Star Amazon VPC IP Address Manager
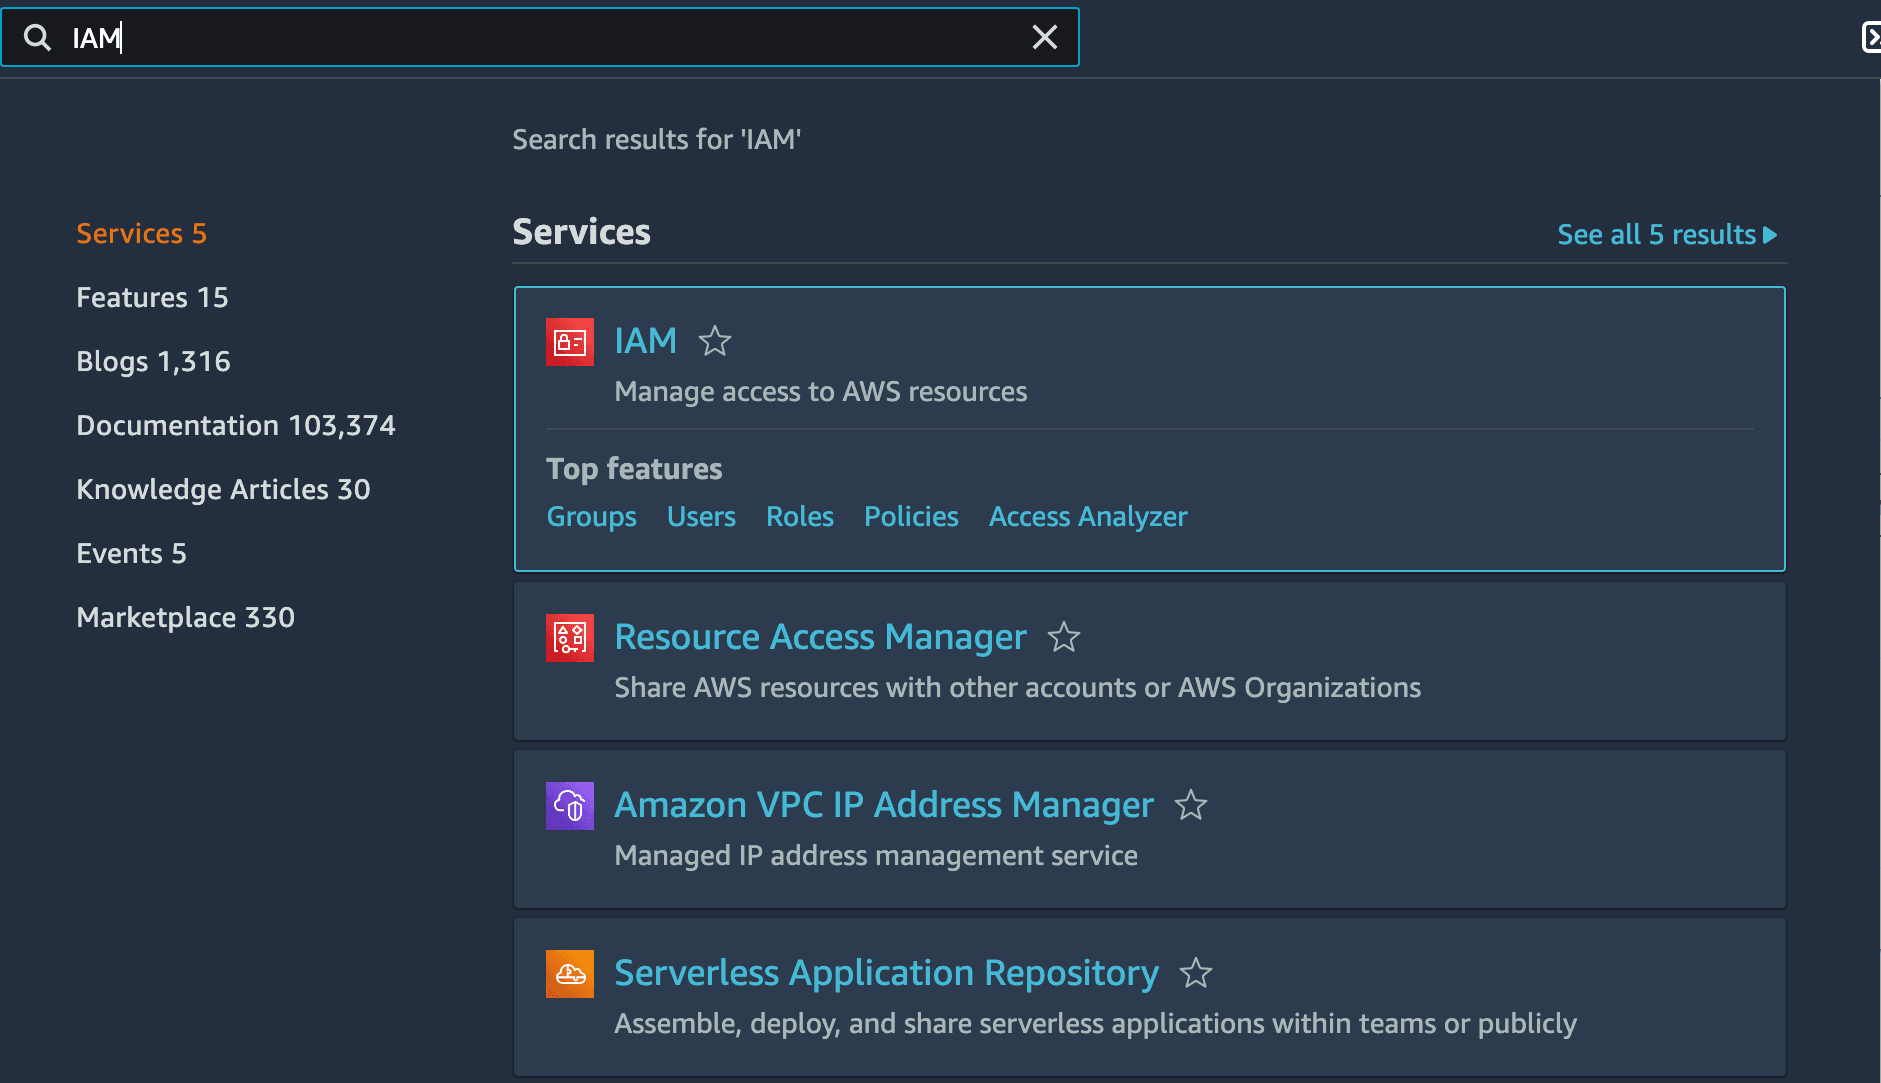Viewport: 1881px width, 1083px height. point(1191,805)
